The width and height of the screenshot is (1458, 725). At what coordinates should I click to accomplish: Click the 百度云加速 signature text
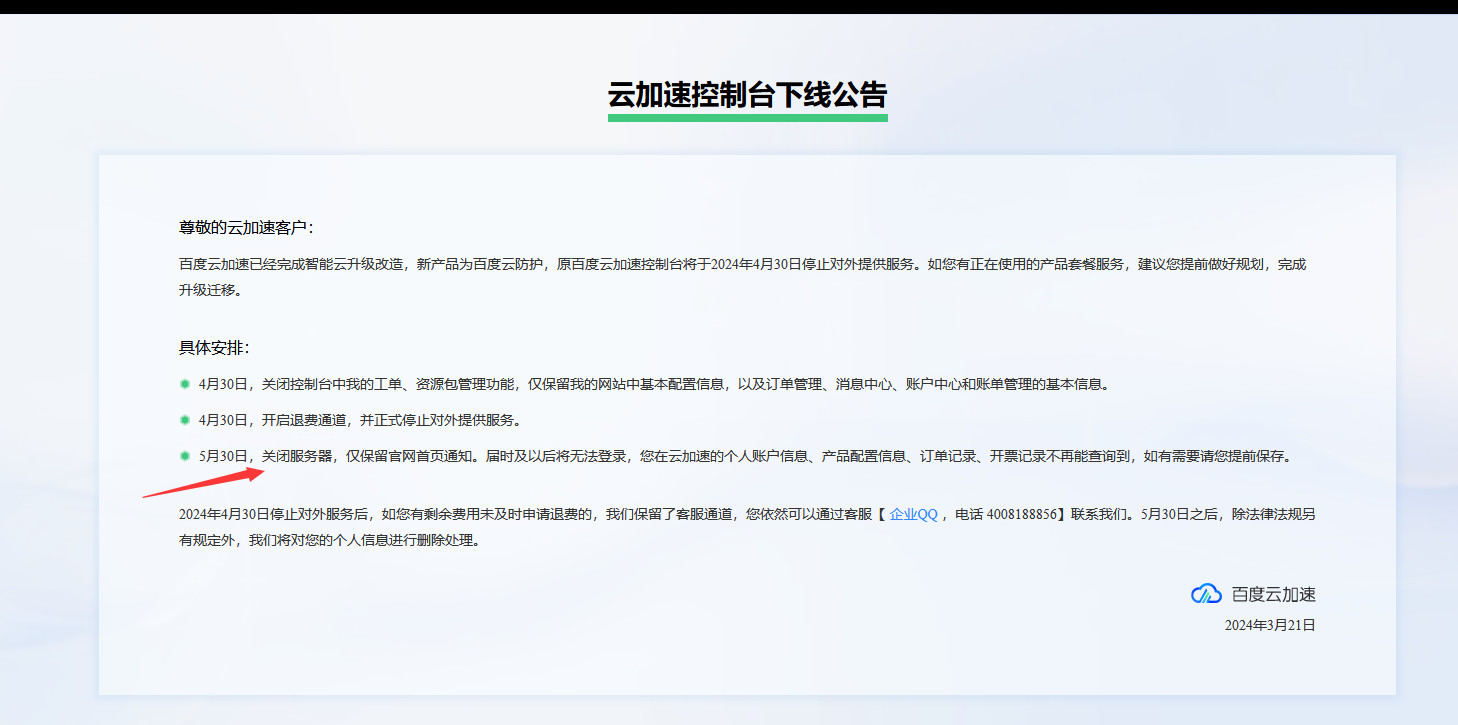1273,594
